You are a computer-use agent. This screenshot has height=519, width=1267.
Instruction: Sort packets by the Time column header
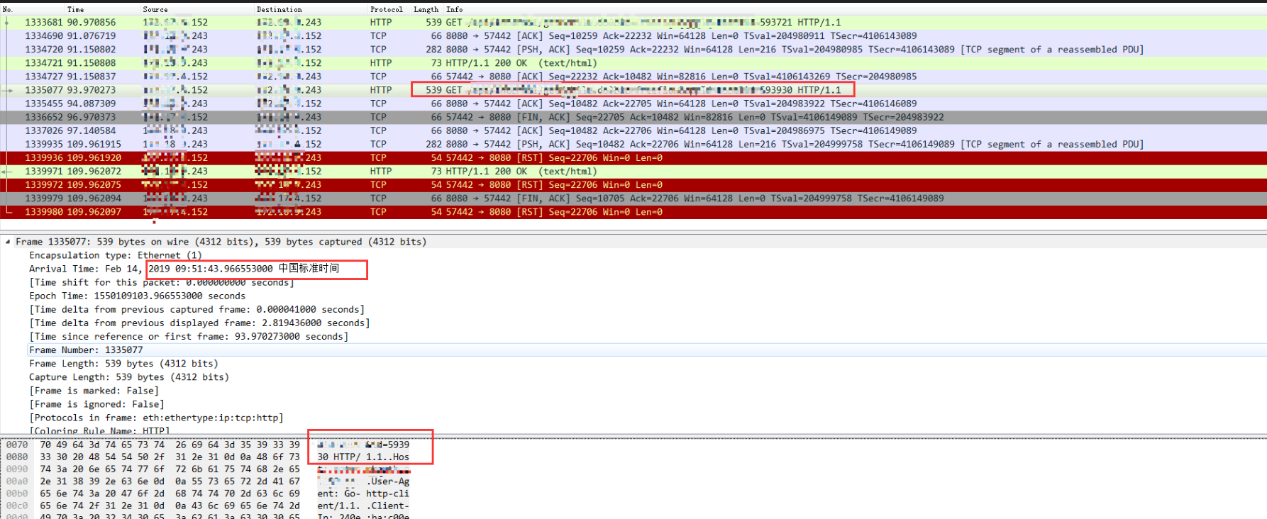click(75, 9)
